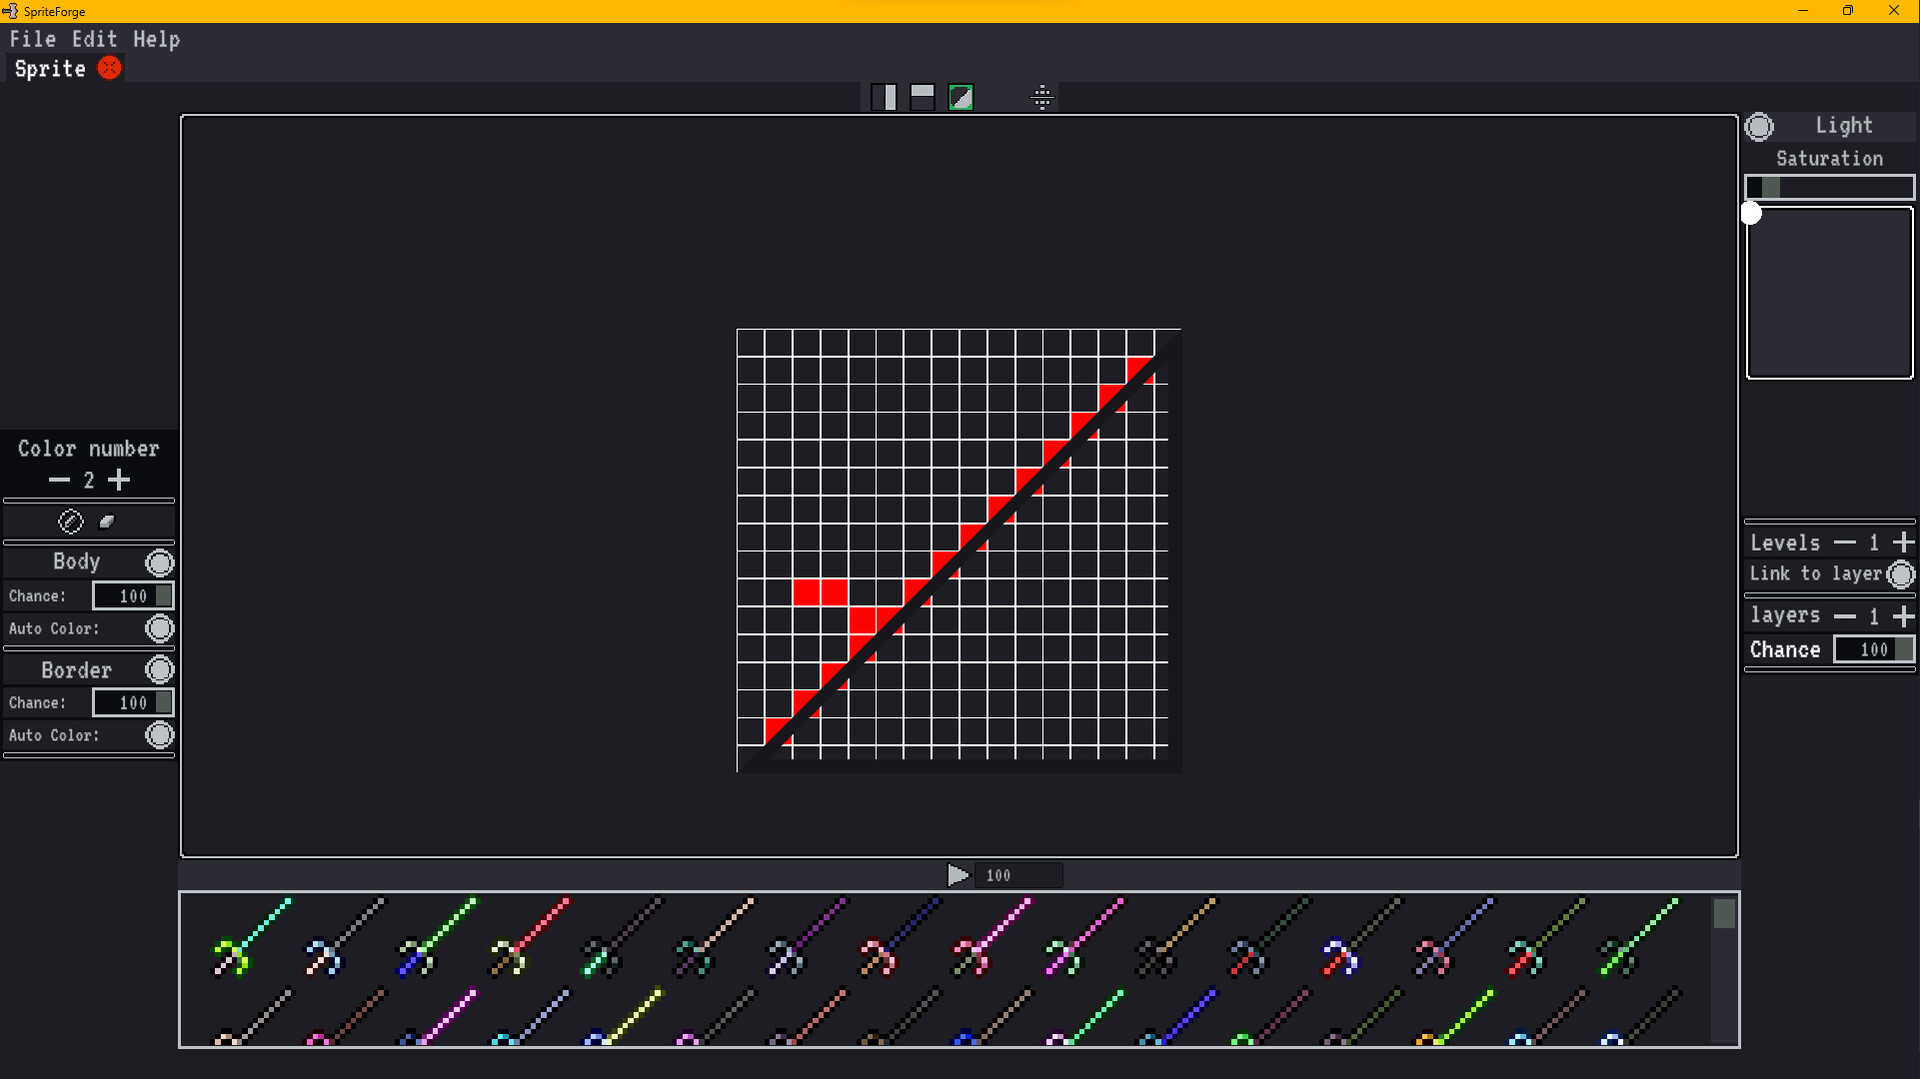1920x1079 pixels.
Task: Enable Auto Color for Body
Action: (x=160, y=628)
